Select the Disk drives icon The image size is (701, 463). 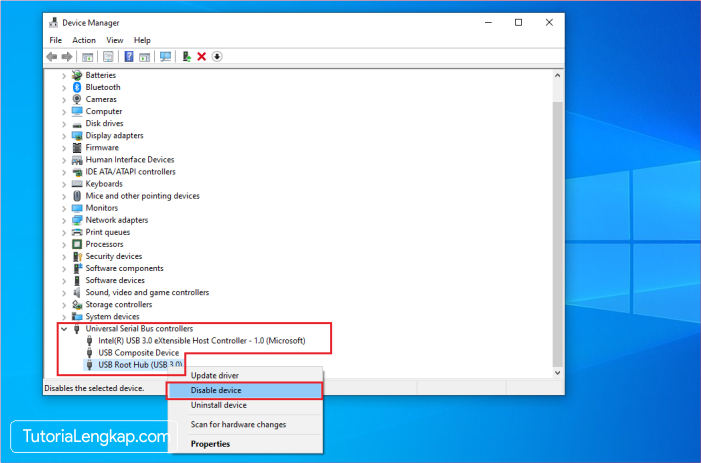77,125
